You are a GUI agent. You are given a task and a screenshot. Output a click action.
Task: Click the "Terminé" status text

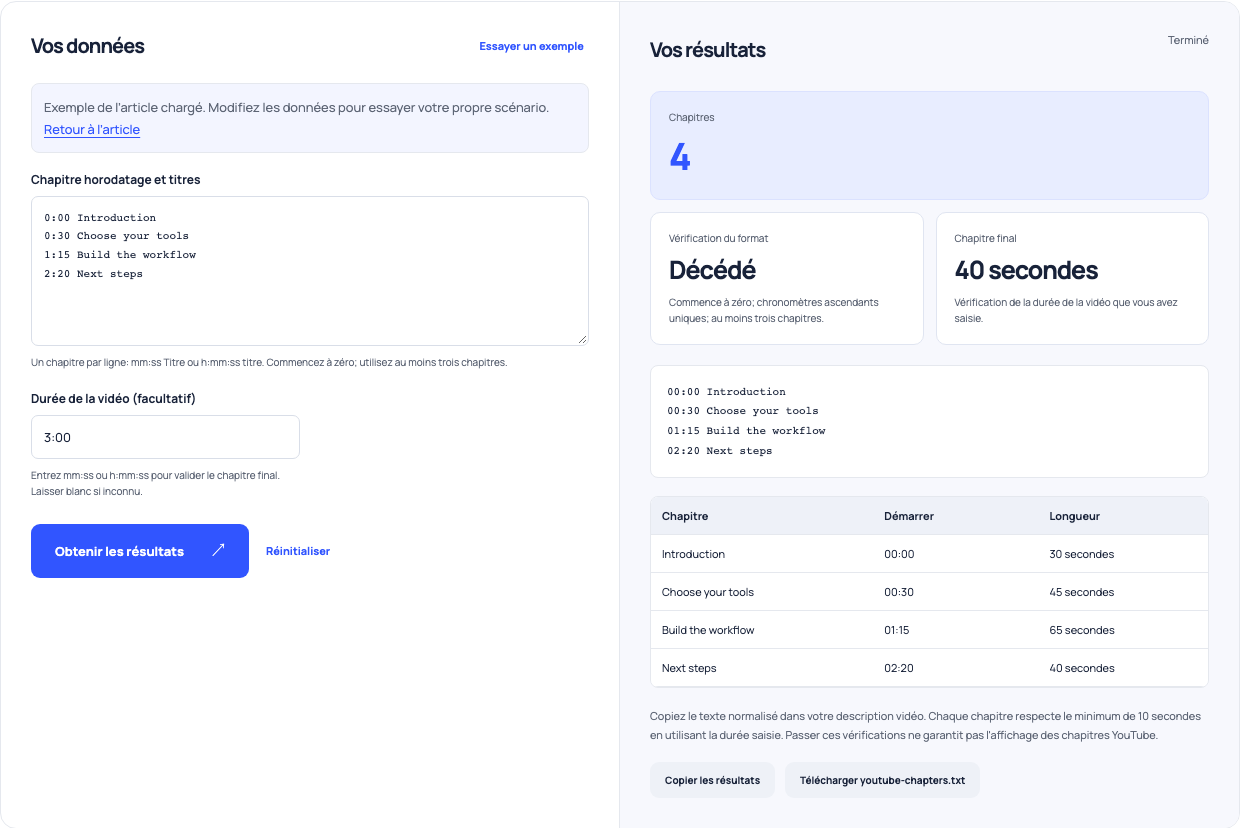click(1188, 41)
